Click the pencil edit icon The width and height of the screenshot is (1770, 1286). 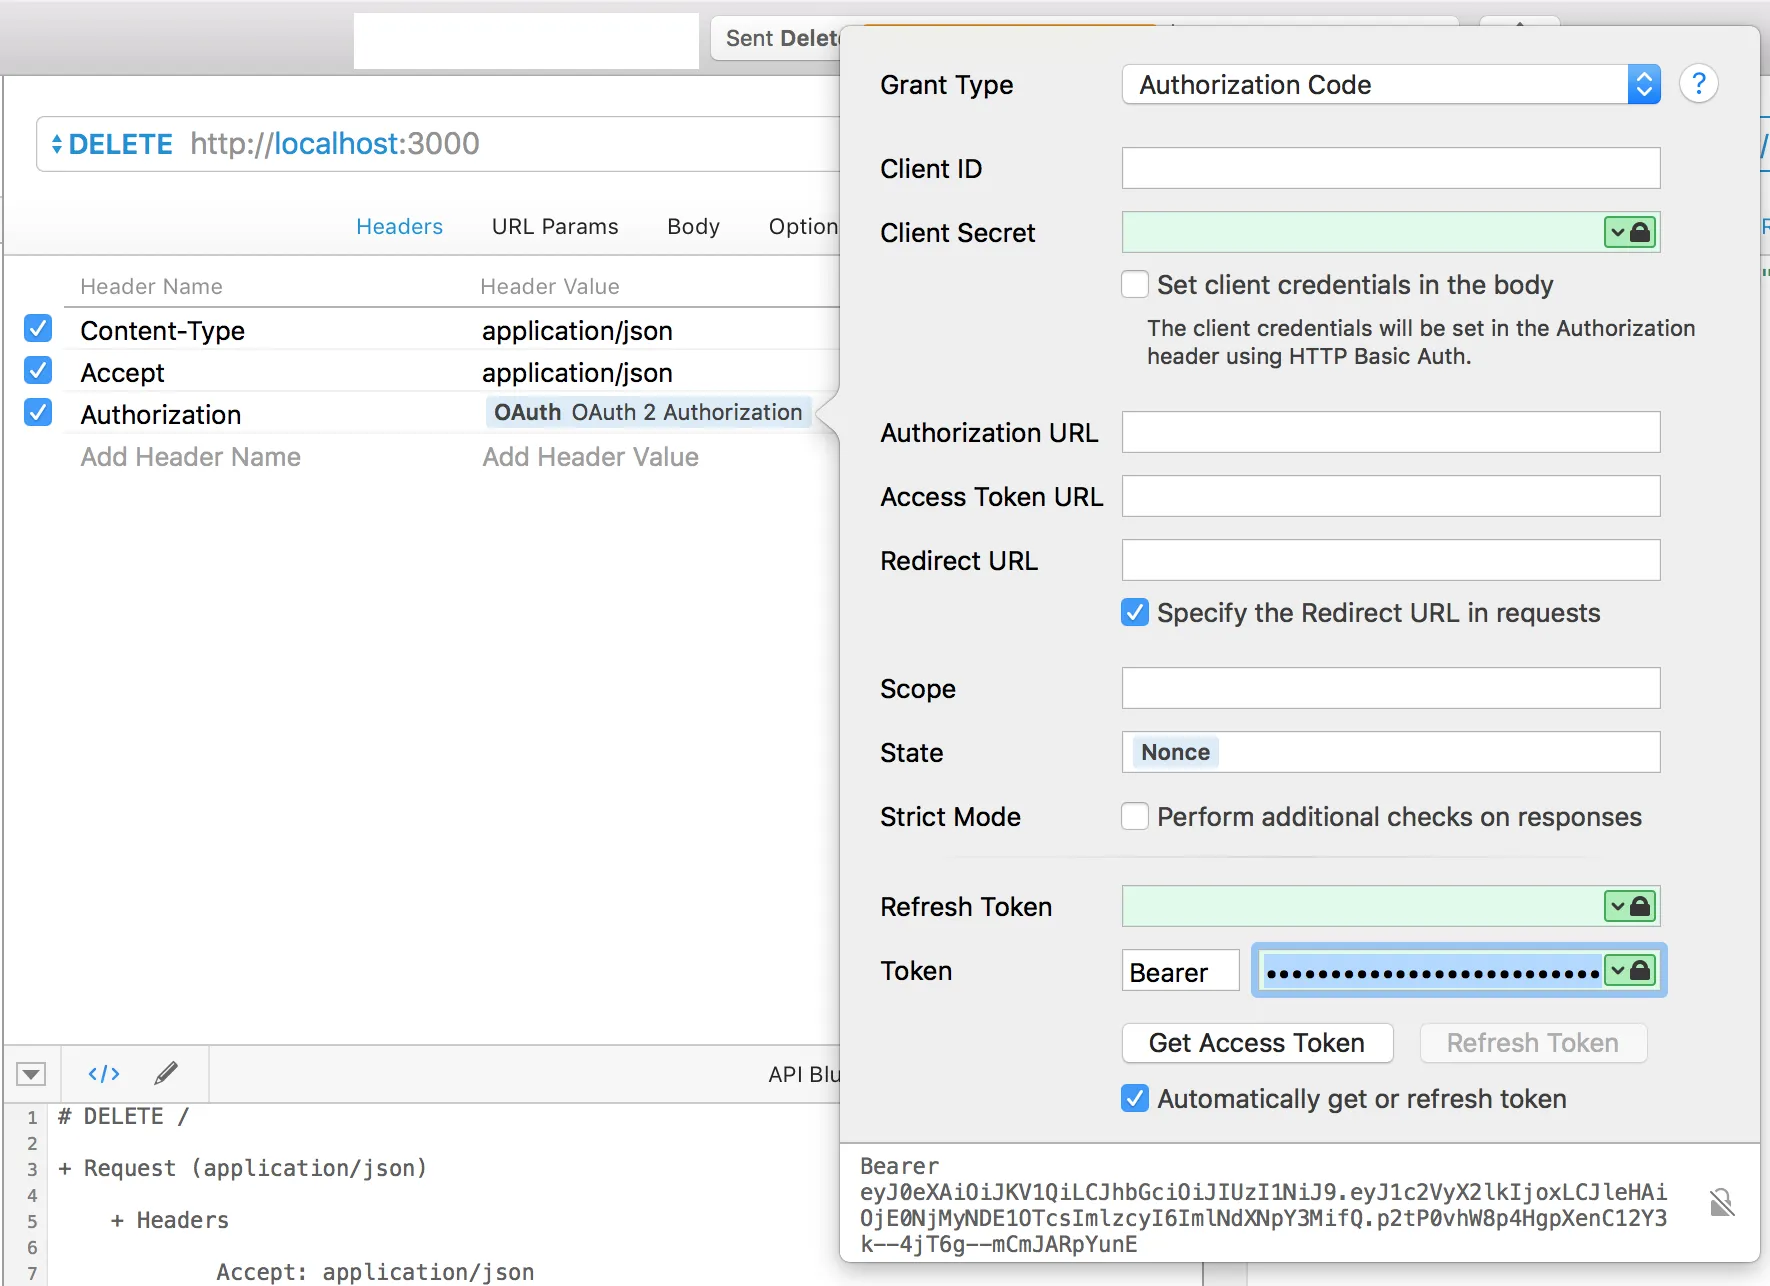tap(166, 1074)
